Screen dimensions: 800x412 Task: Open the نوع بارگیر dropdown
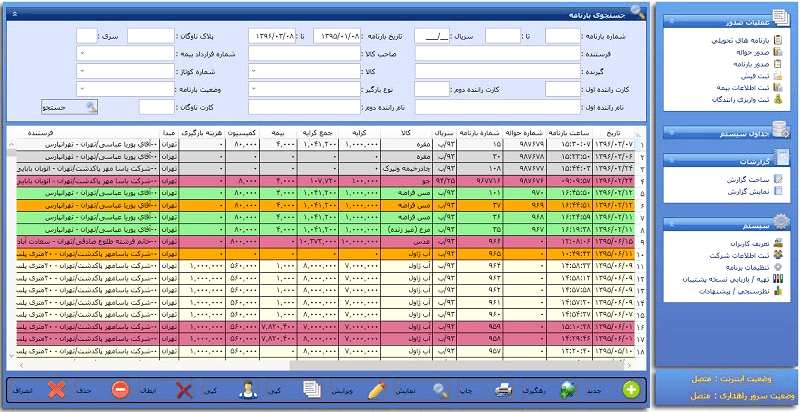pyautogui.click(x=255, y=89)
